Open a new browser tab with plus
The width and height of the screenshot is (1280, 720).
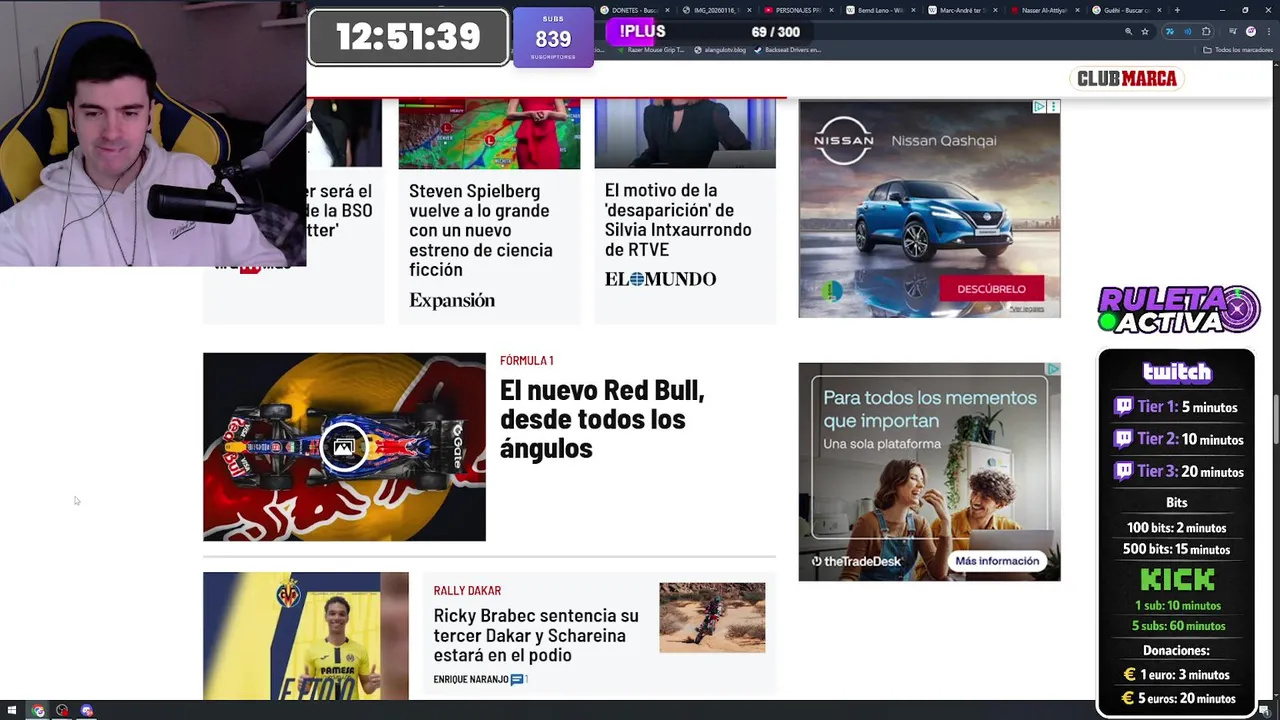pyautogui.click(x=1177, y=10)
